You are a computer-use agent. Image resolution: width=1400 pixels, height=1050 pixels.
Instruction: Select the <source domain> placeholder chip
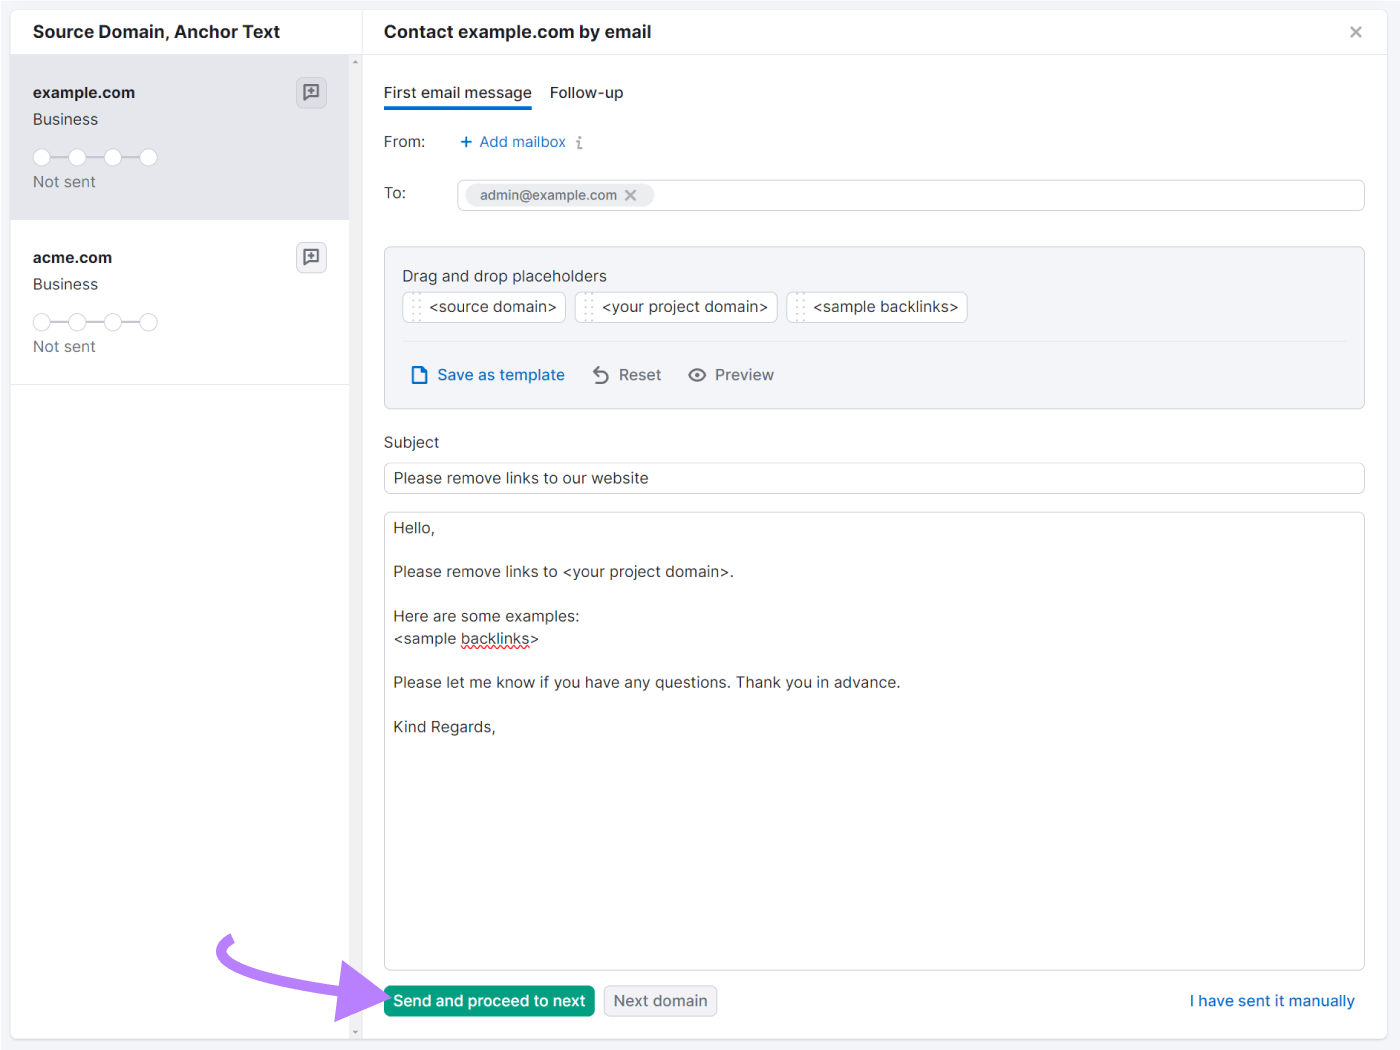[x=484, y=307]
